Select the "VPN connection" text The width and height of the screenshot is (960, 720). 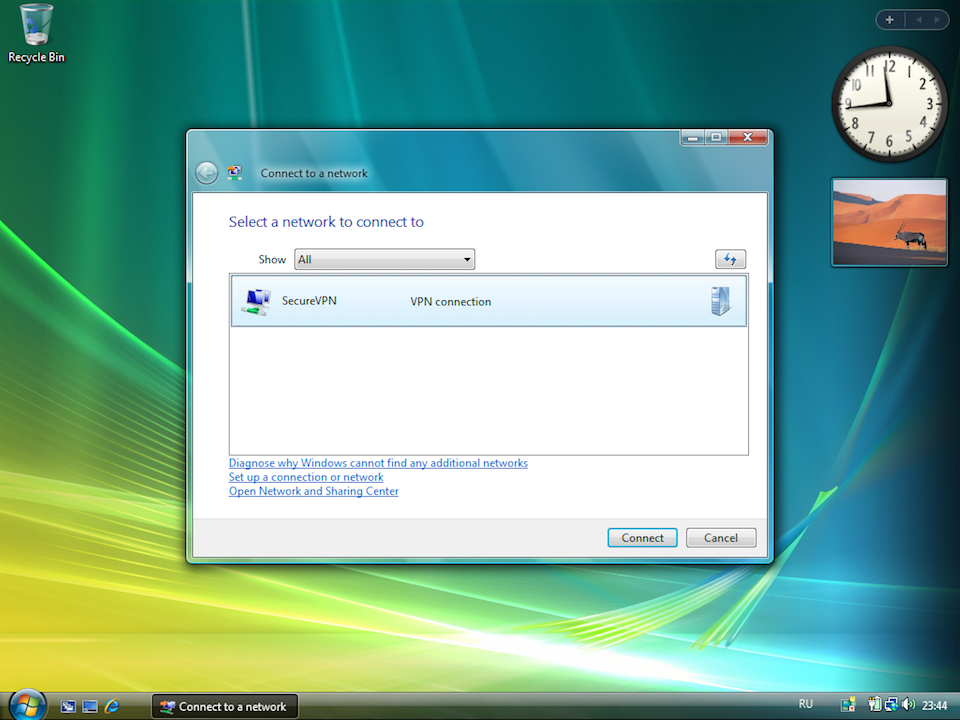point(451,301)
